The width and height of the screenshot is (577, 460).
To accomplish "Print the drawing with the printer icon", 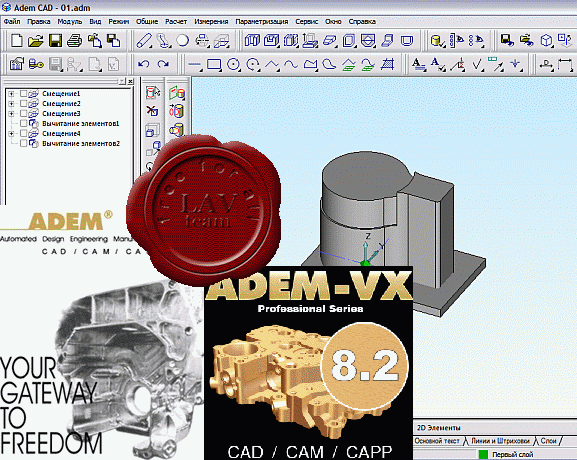I will [75, 40].
